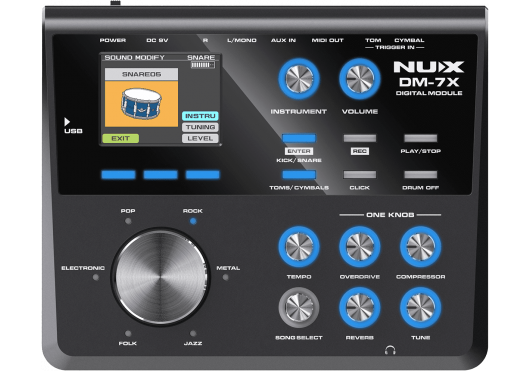Click the COMPRESSOR knob

(x=421, y=247)
